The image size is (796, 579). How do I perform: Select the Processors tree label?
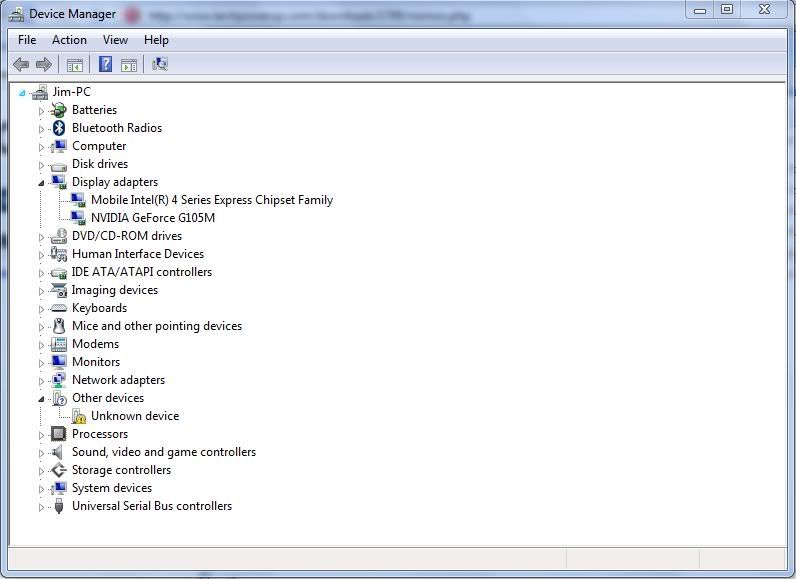[x=100, y=434]
